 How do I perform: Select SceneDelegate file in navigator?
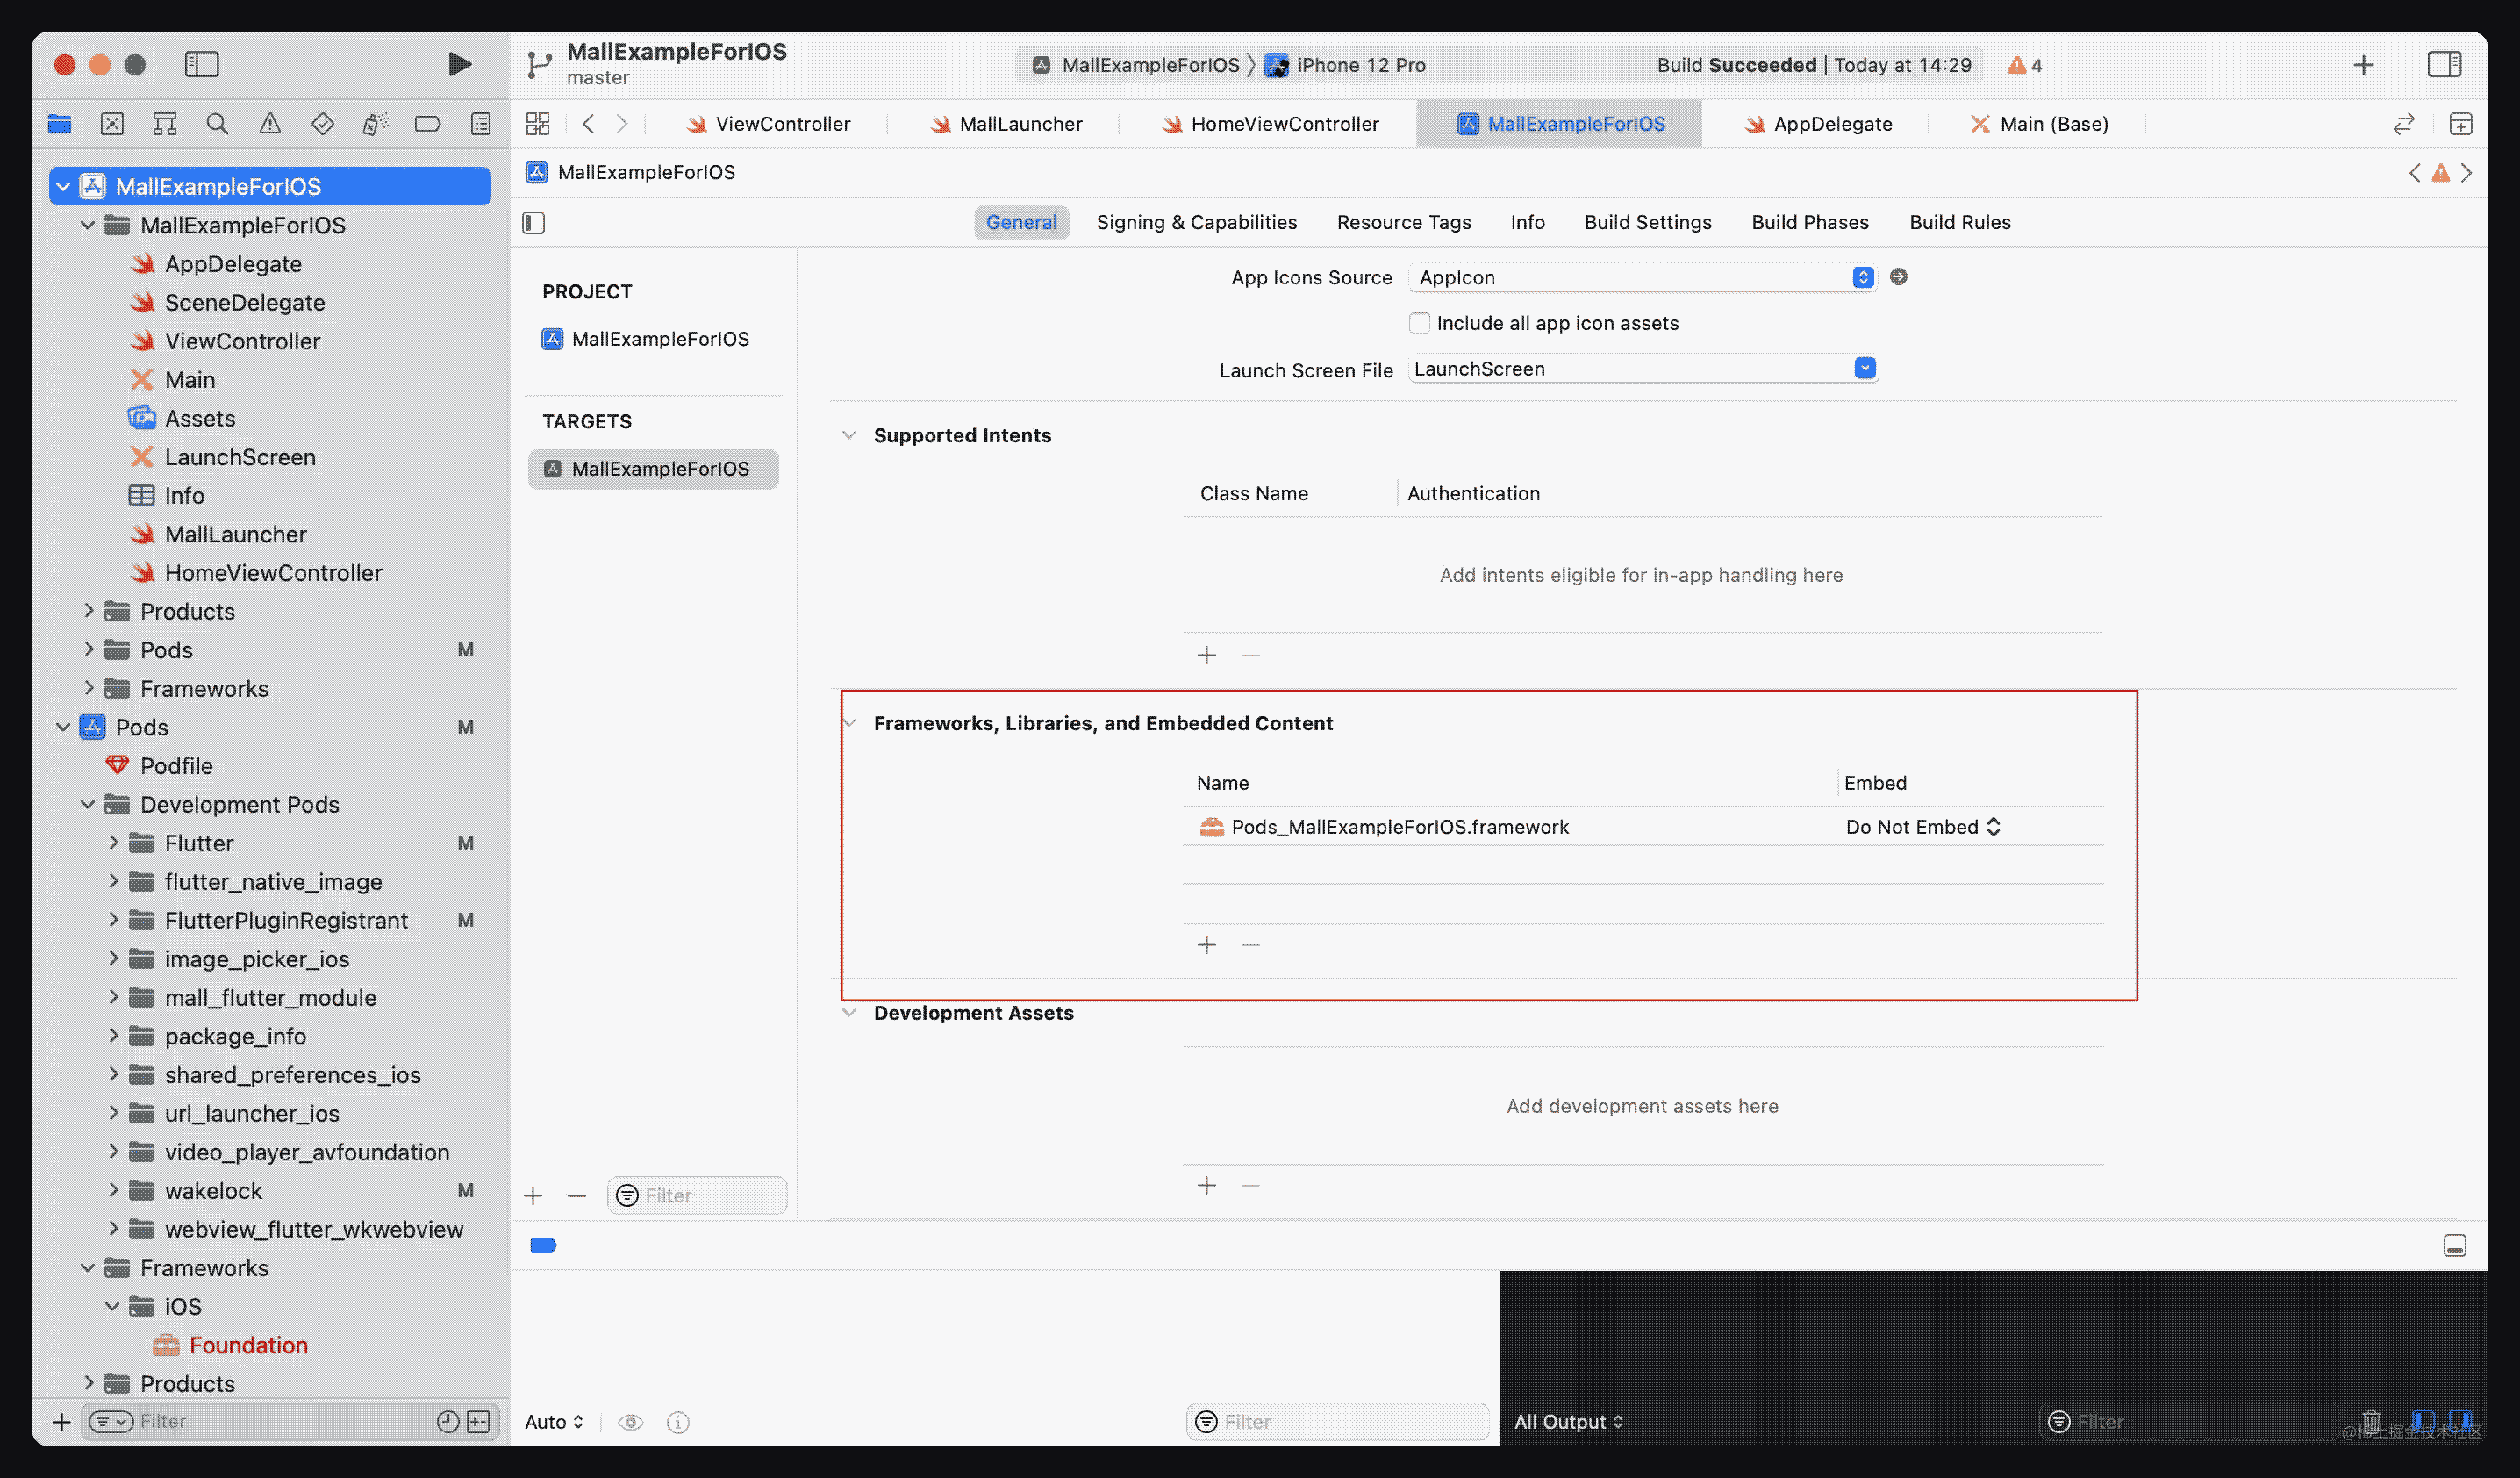pos(228,303)
